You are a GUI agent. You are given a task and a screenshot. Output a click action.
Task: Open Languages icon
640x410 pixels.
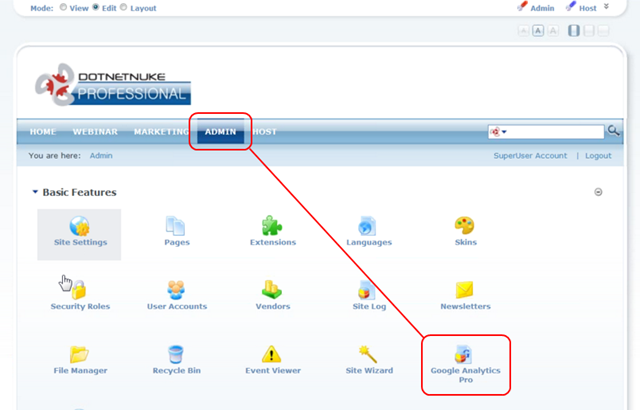pos(367,226)
